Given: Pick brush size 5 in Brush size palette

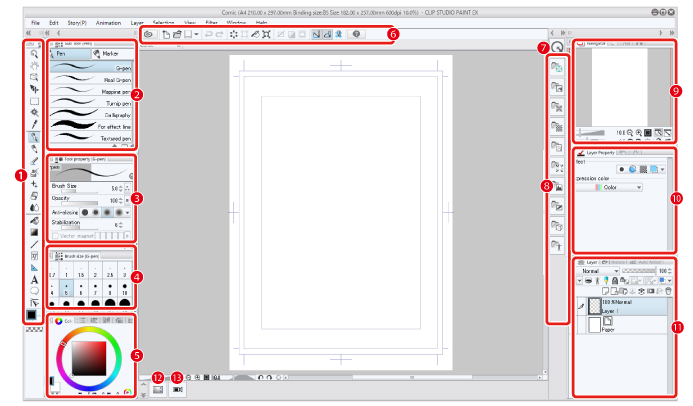Looking at the screenshot, I should click(x=66, y=288).
